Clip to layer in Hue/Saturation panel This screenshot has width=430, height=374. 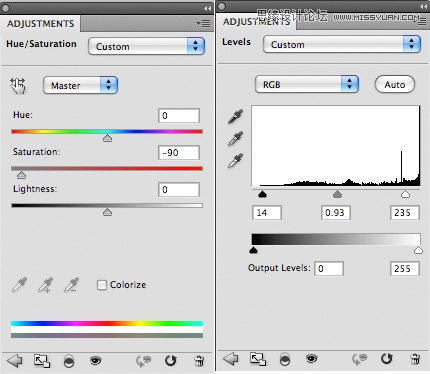[69, 361]
